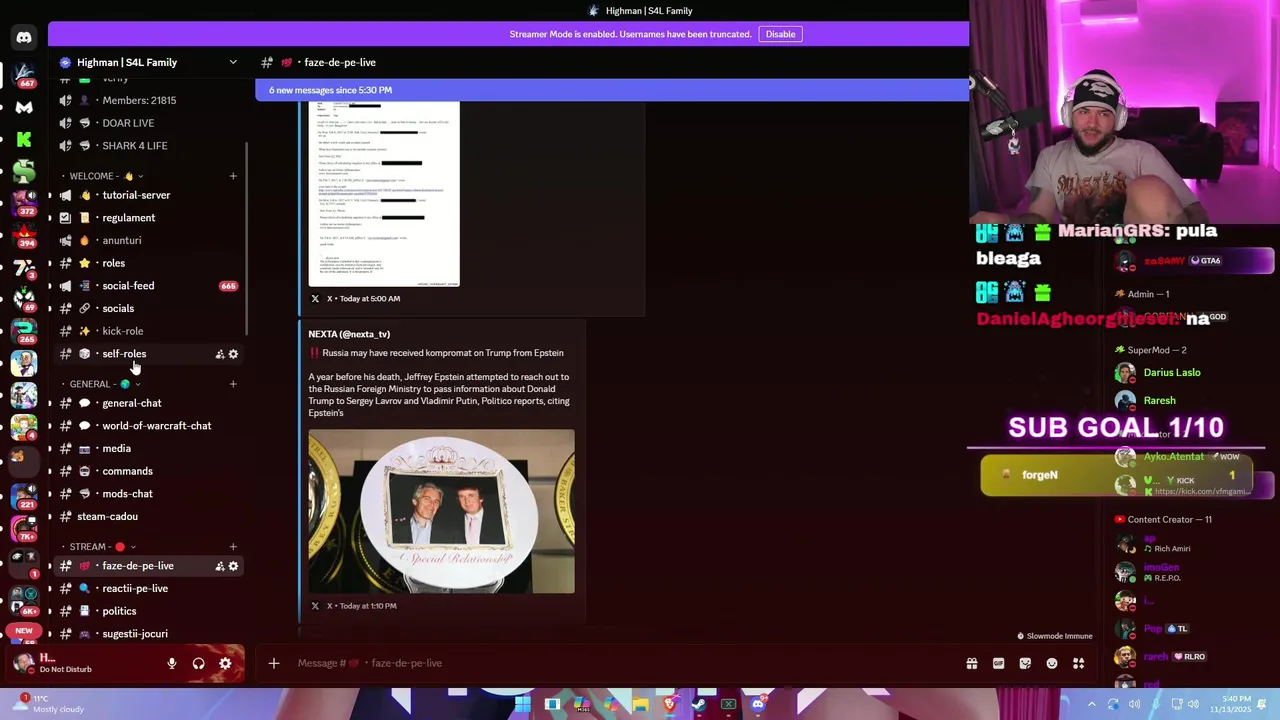This screenshot has height=720, width=1280.
Task: Click the NEW badge server icon
Action: coord(24,631)
